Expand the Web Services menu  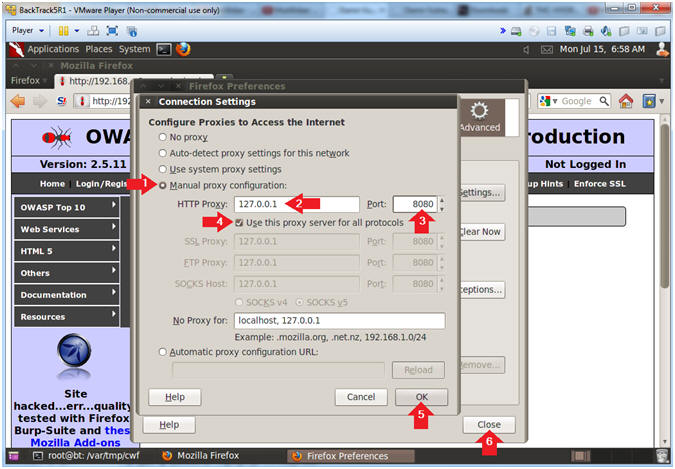coord(67,230)
